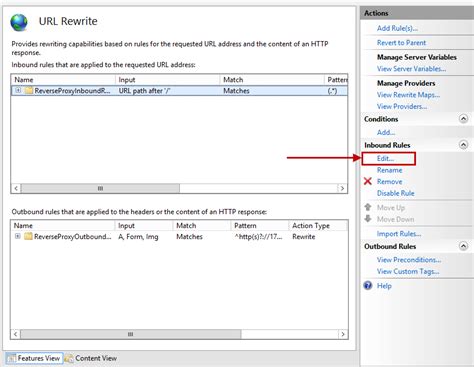This screenshot has width=474, height=367.
Task: Click the outbound "Rewrite" action cell
Action: [x=304, y=237]
